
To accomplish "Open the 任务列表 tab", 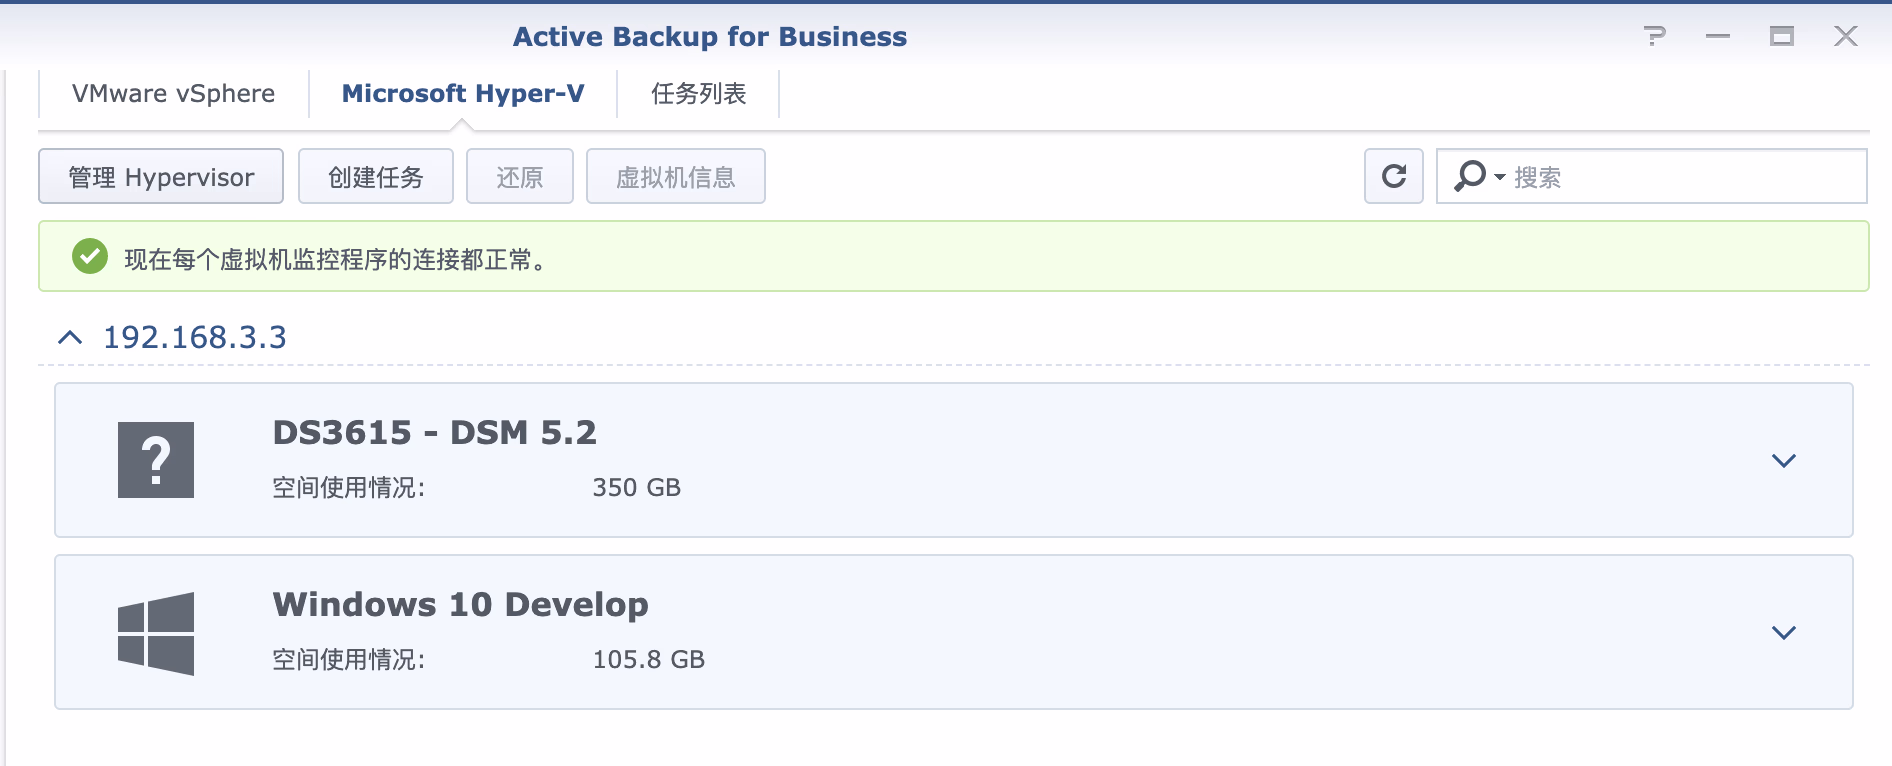I will coord(698,94).
